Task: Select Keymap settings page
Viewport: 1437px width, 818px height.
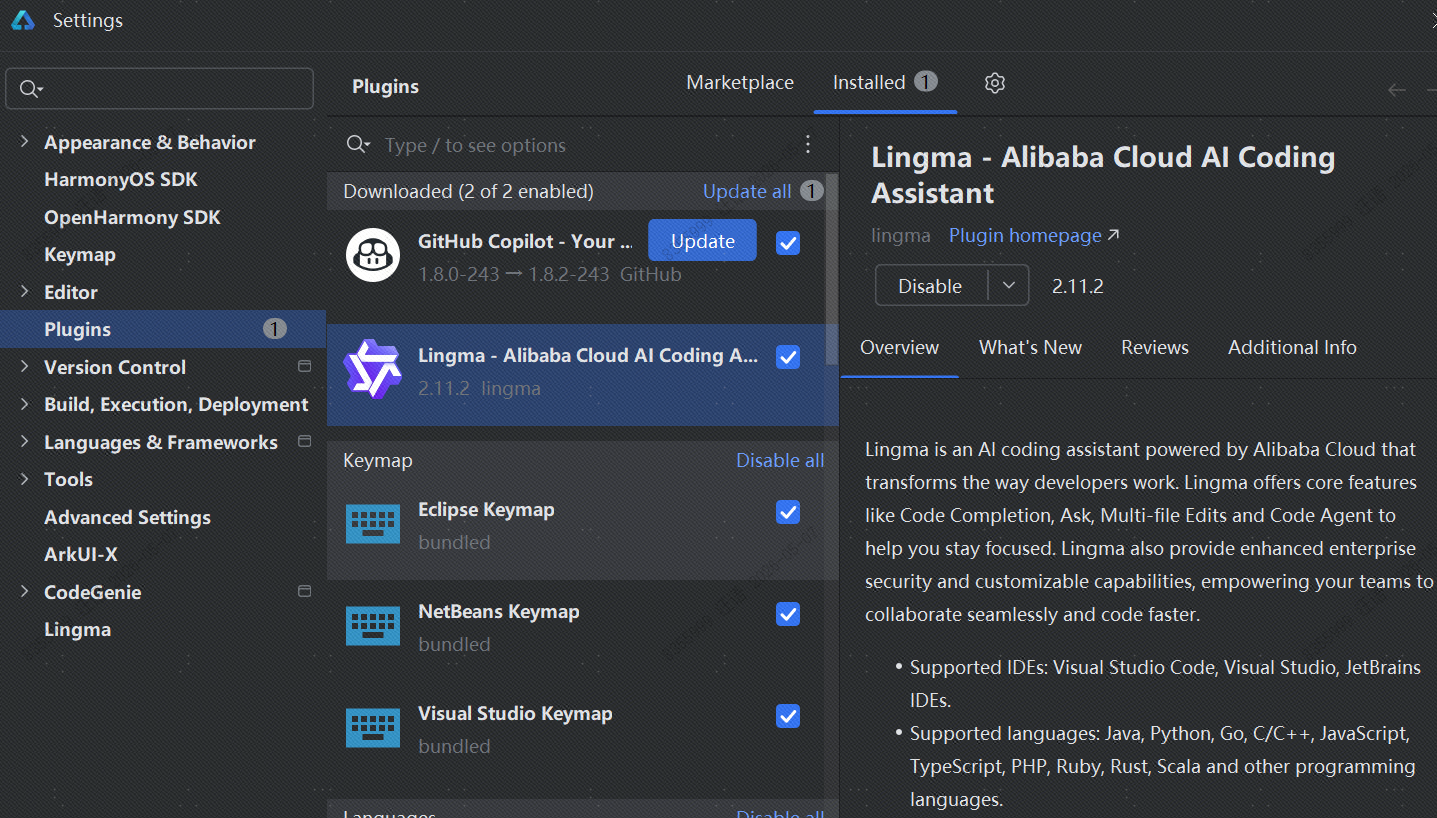Action: coord(80,254)
